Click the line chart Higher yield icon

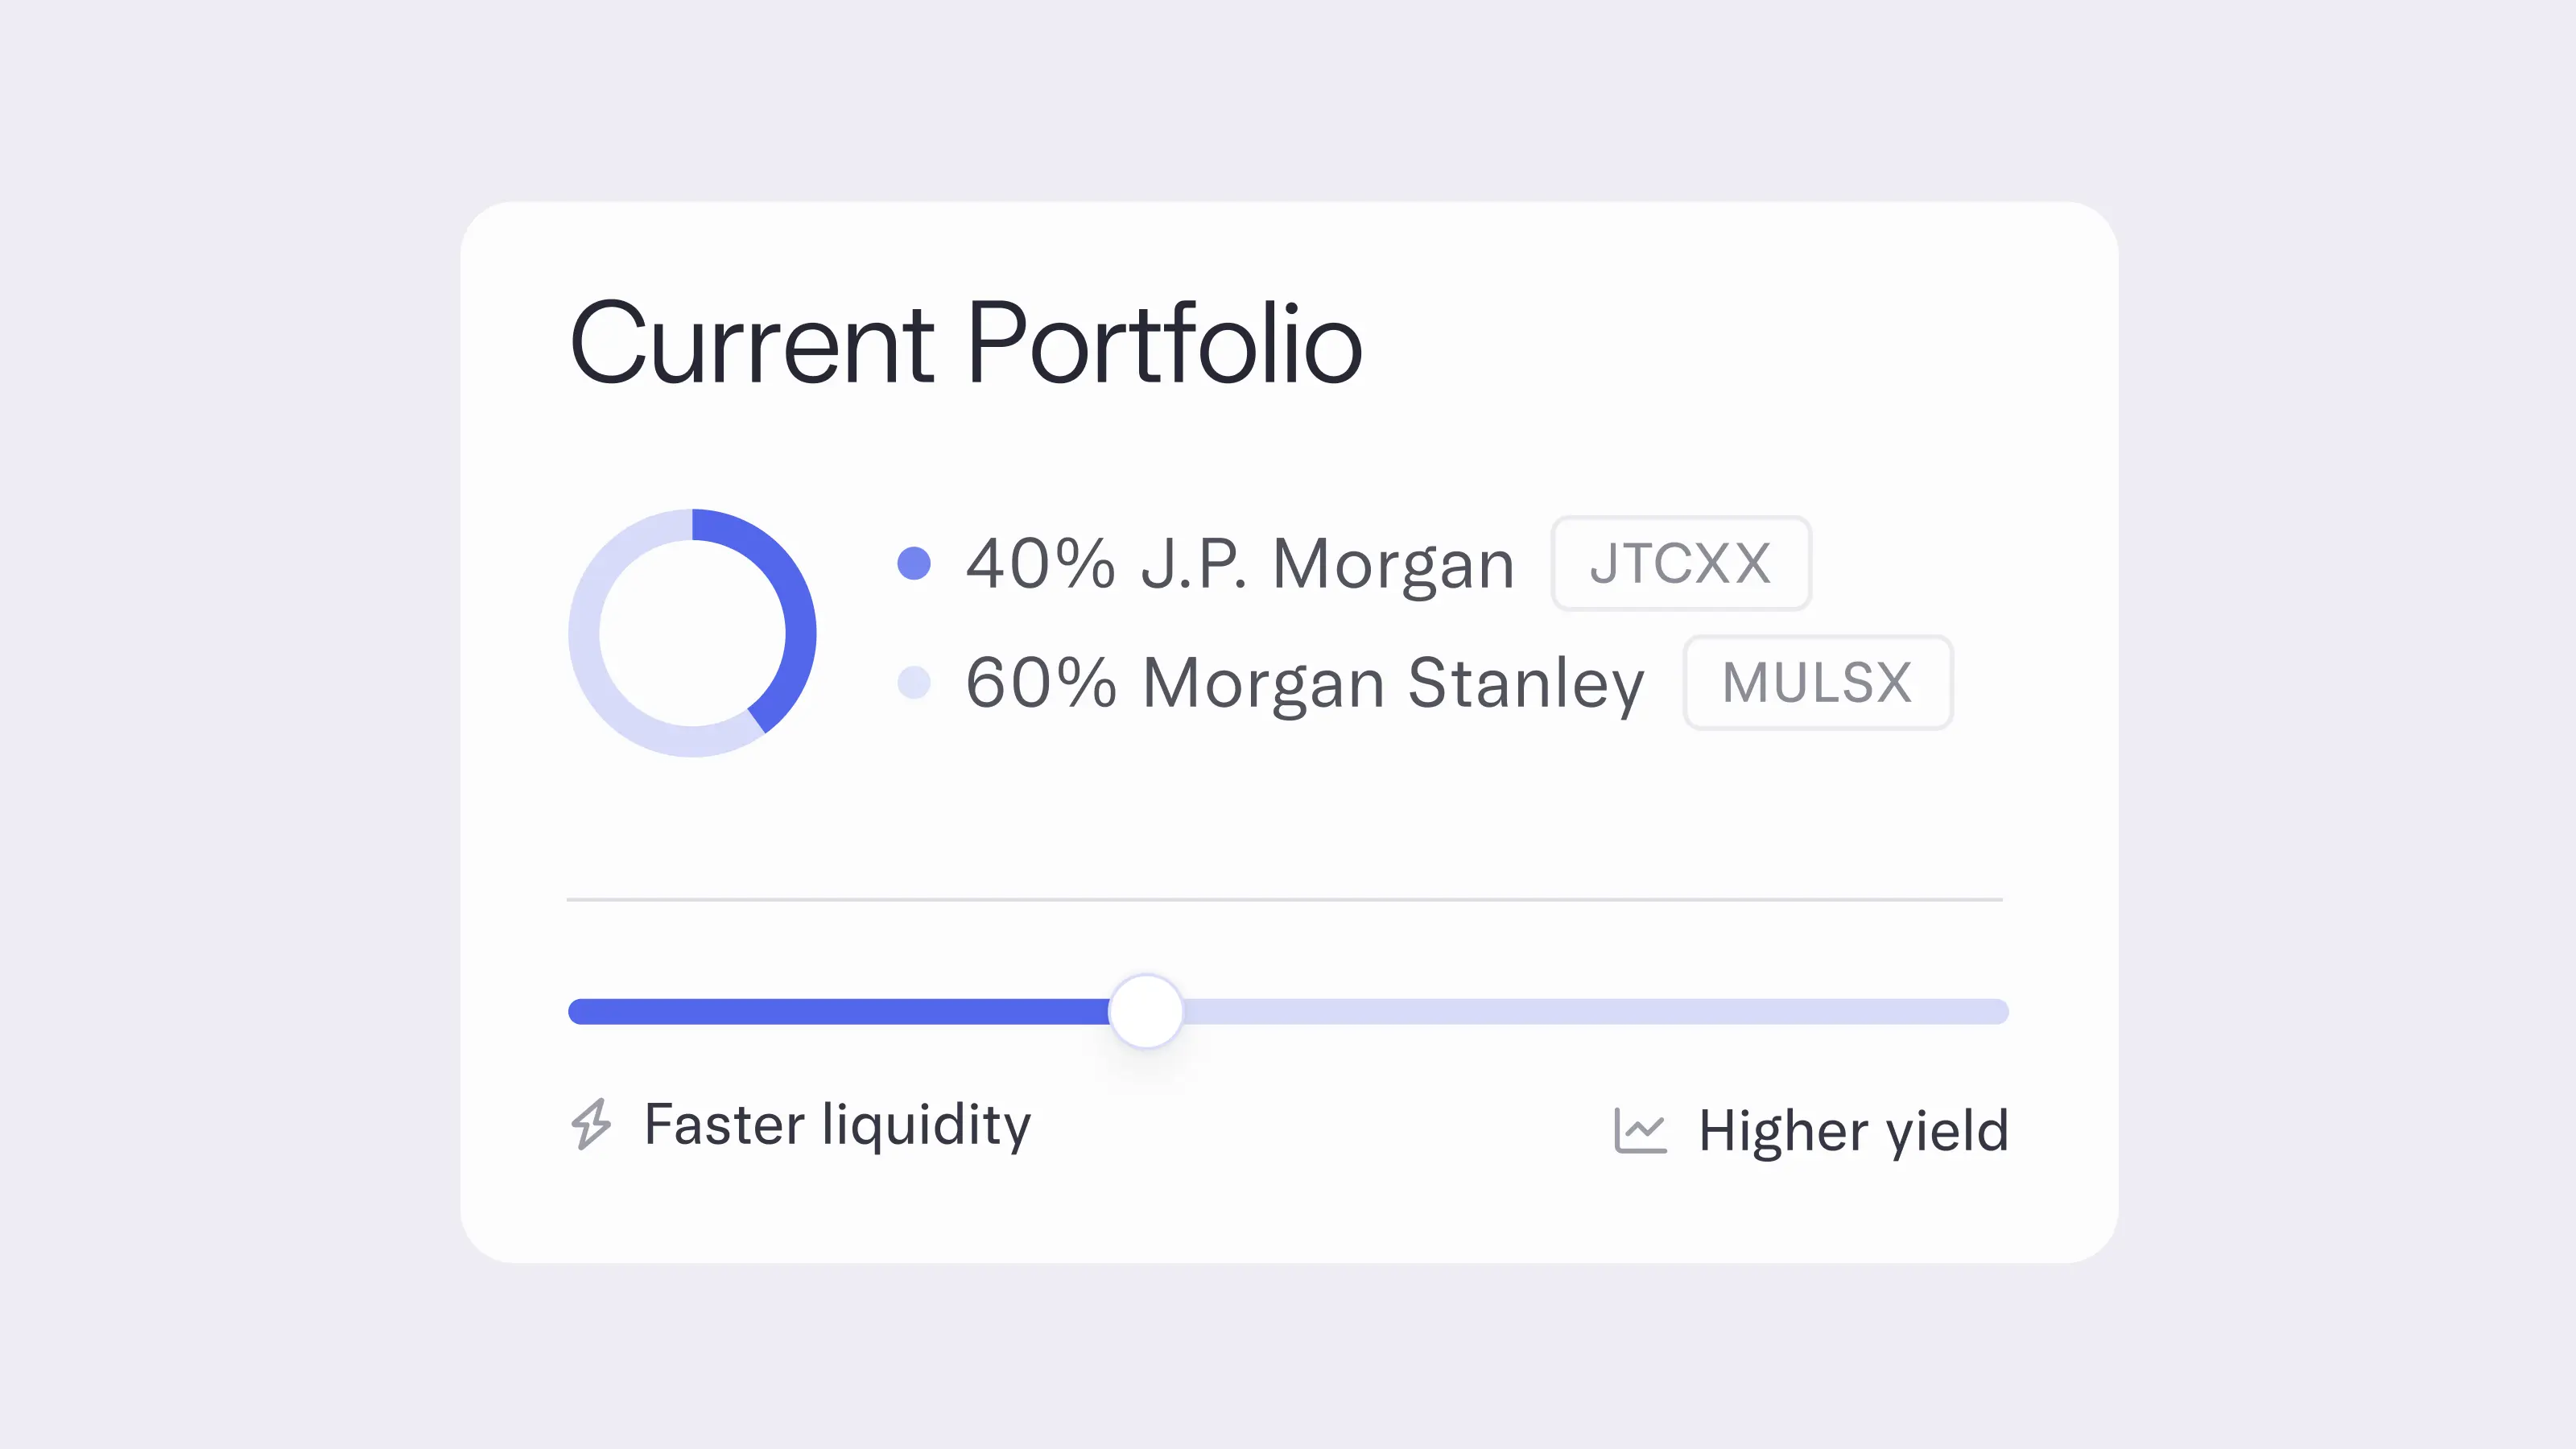tap(1640, 1130)
